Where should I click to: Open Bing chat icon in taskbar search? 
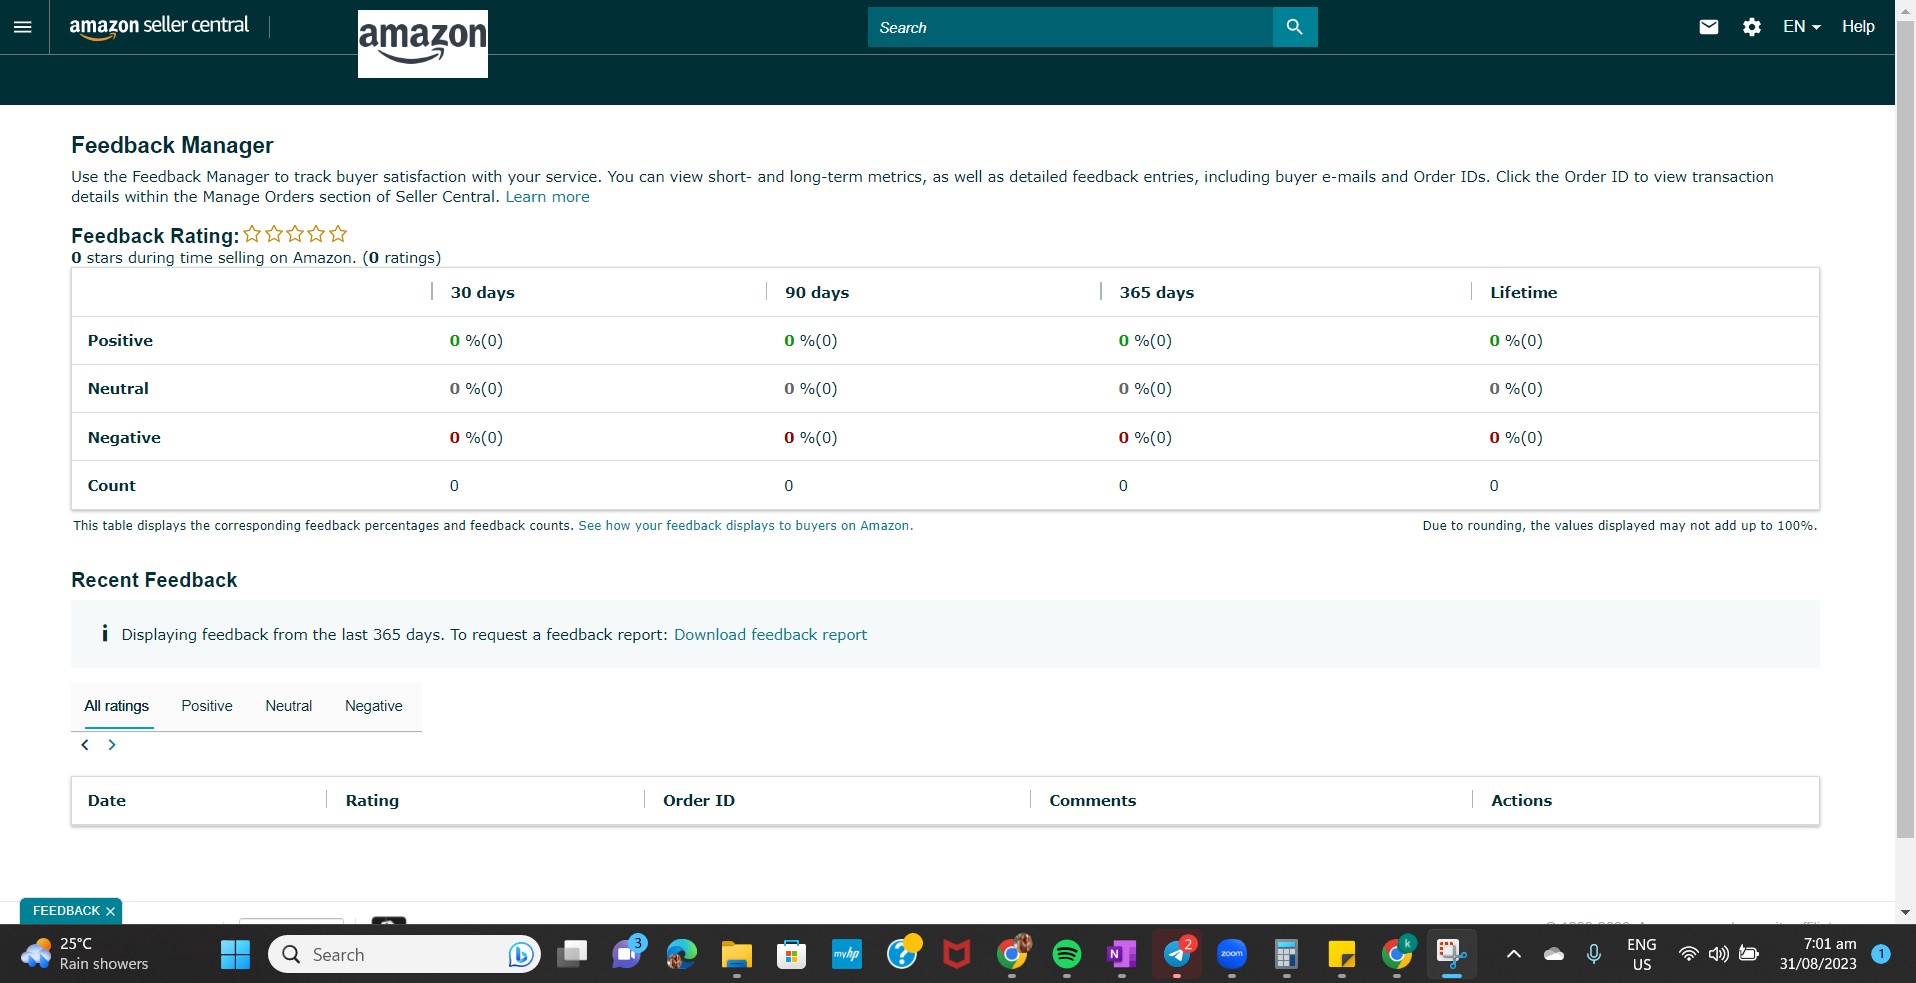pos(520,955)
